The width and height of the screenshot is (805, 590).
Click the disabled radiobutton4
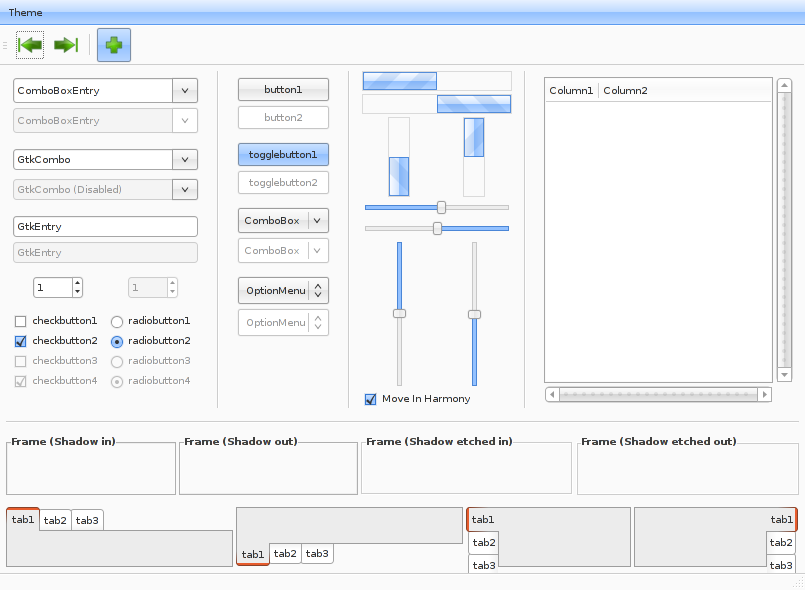pos(117,382)
